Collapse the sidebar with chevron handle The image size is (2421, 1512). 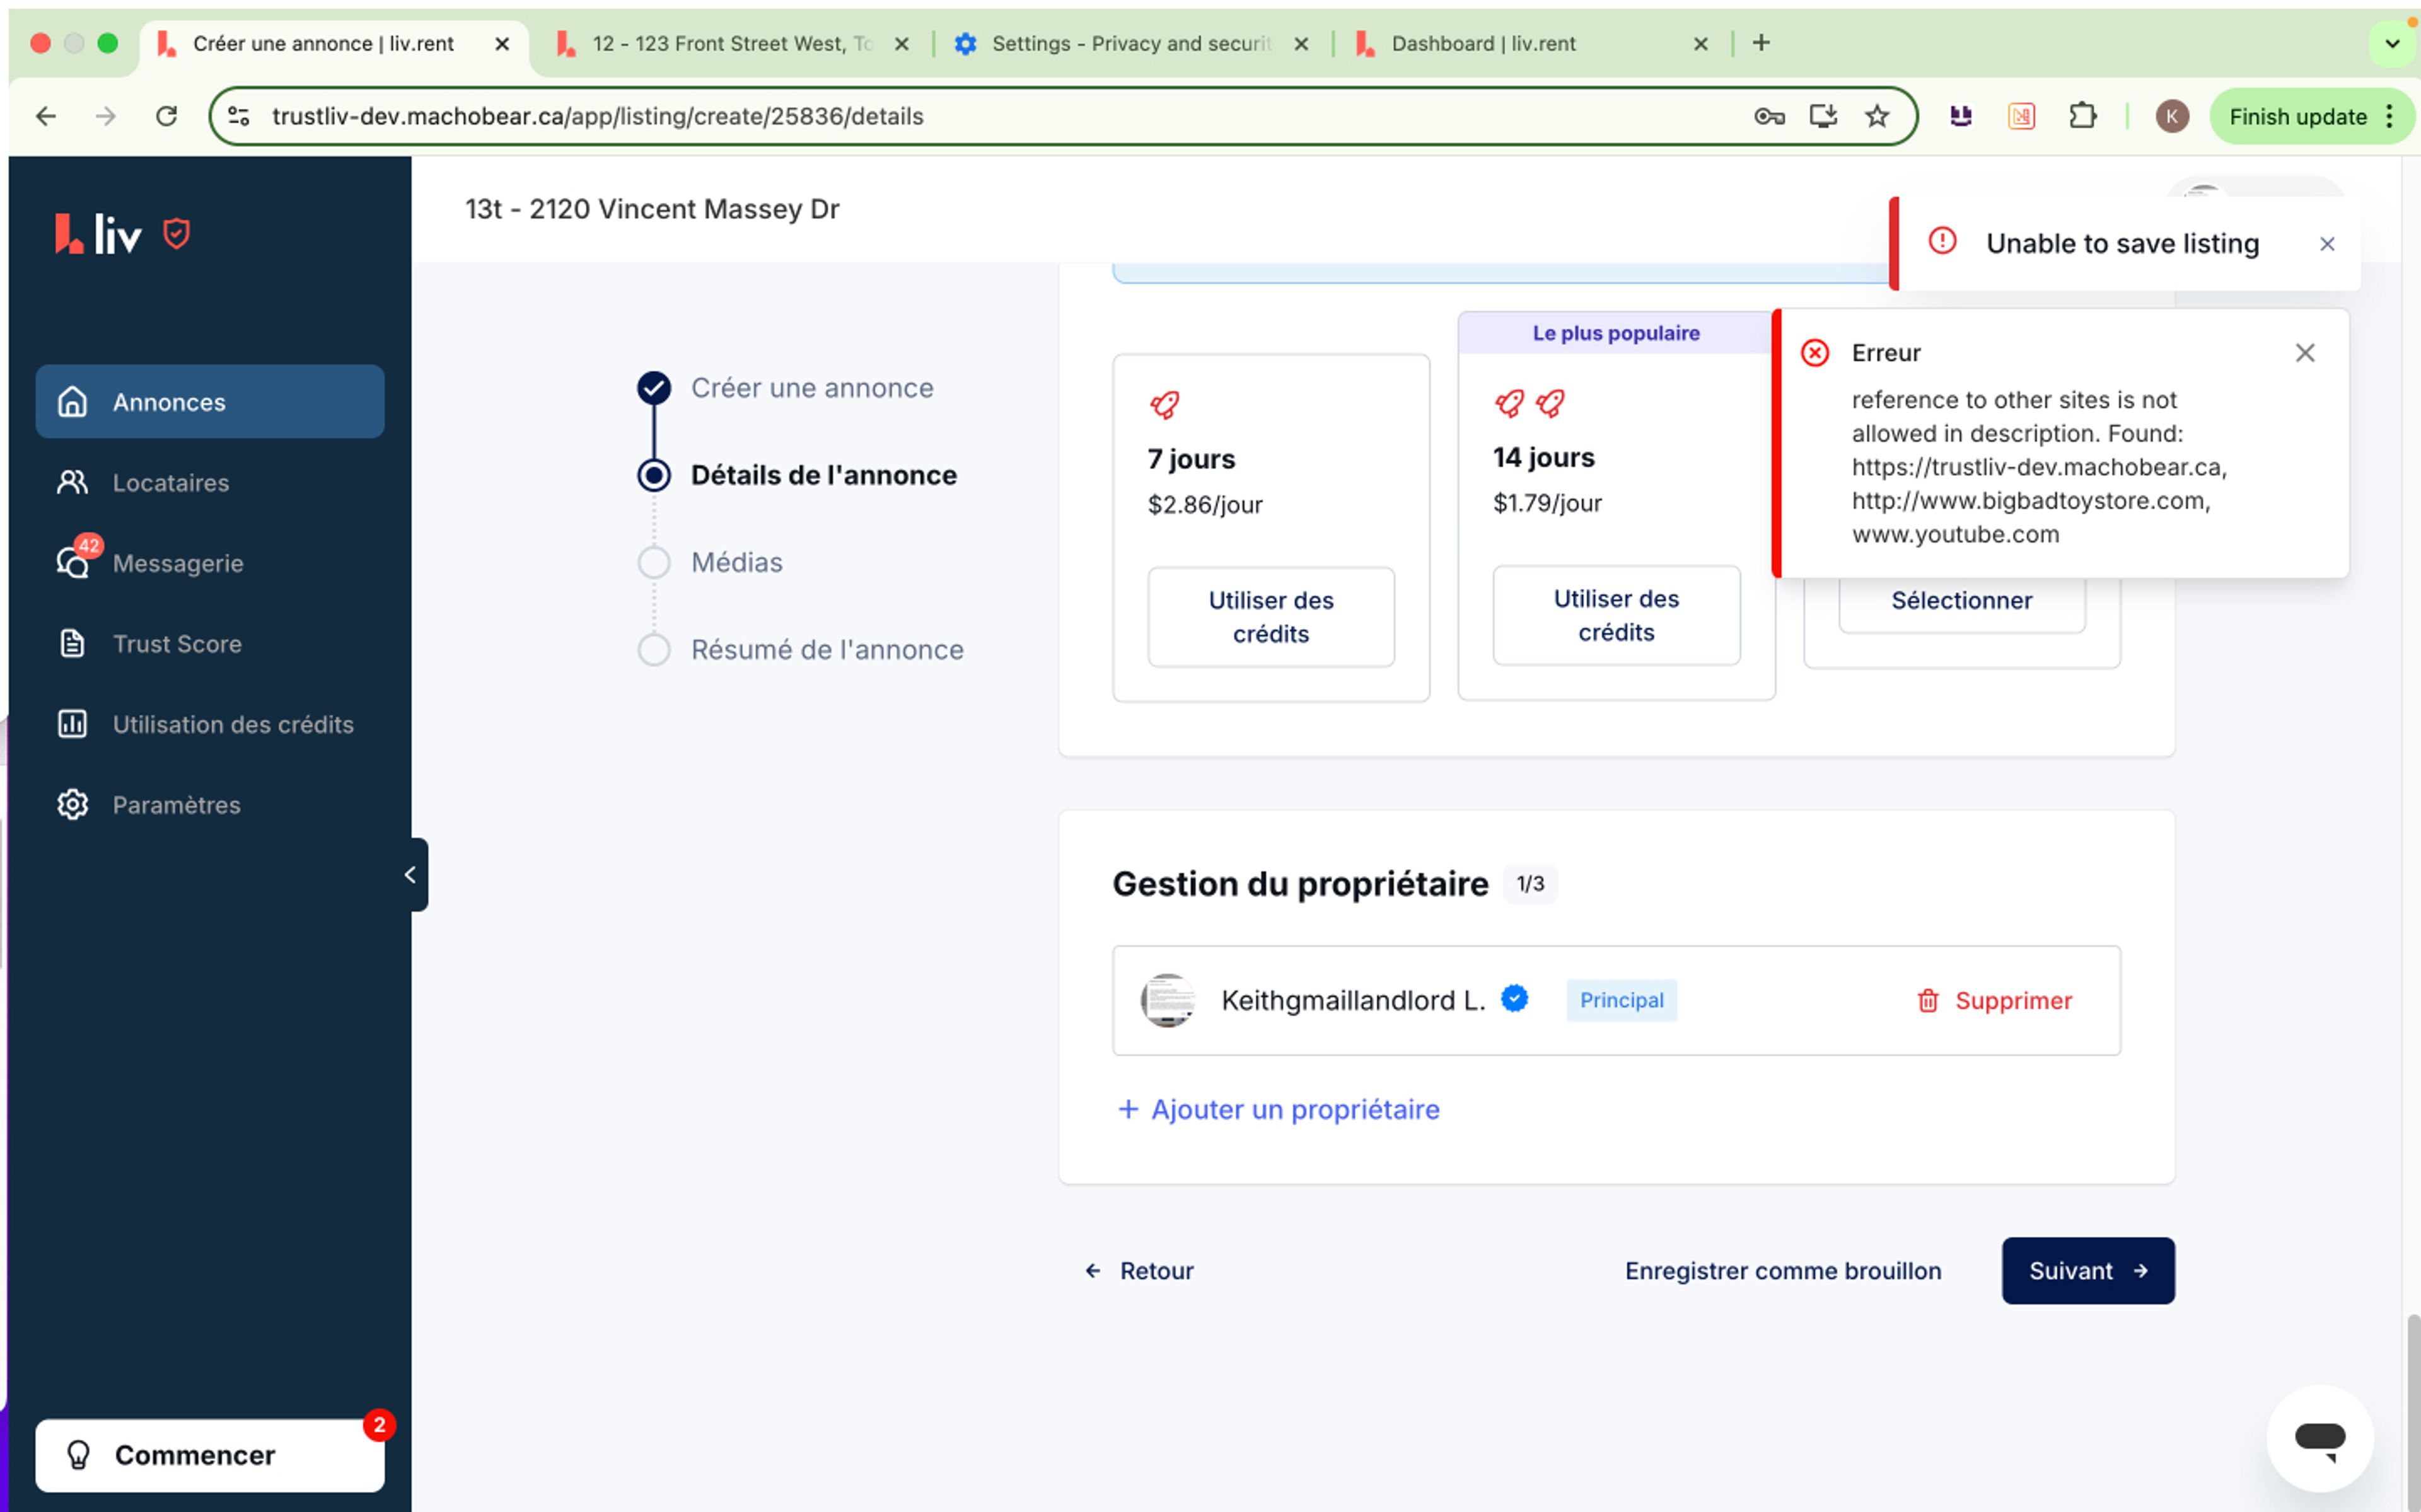click(x=411, y=875)
